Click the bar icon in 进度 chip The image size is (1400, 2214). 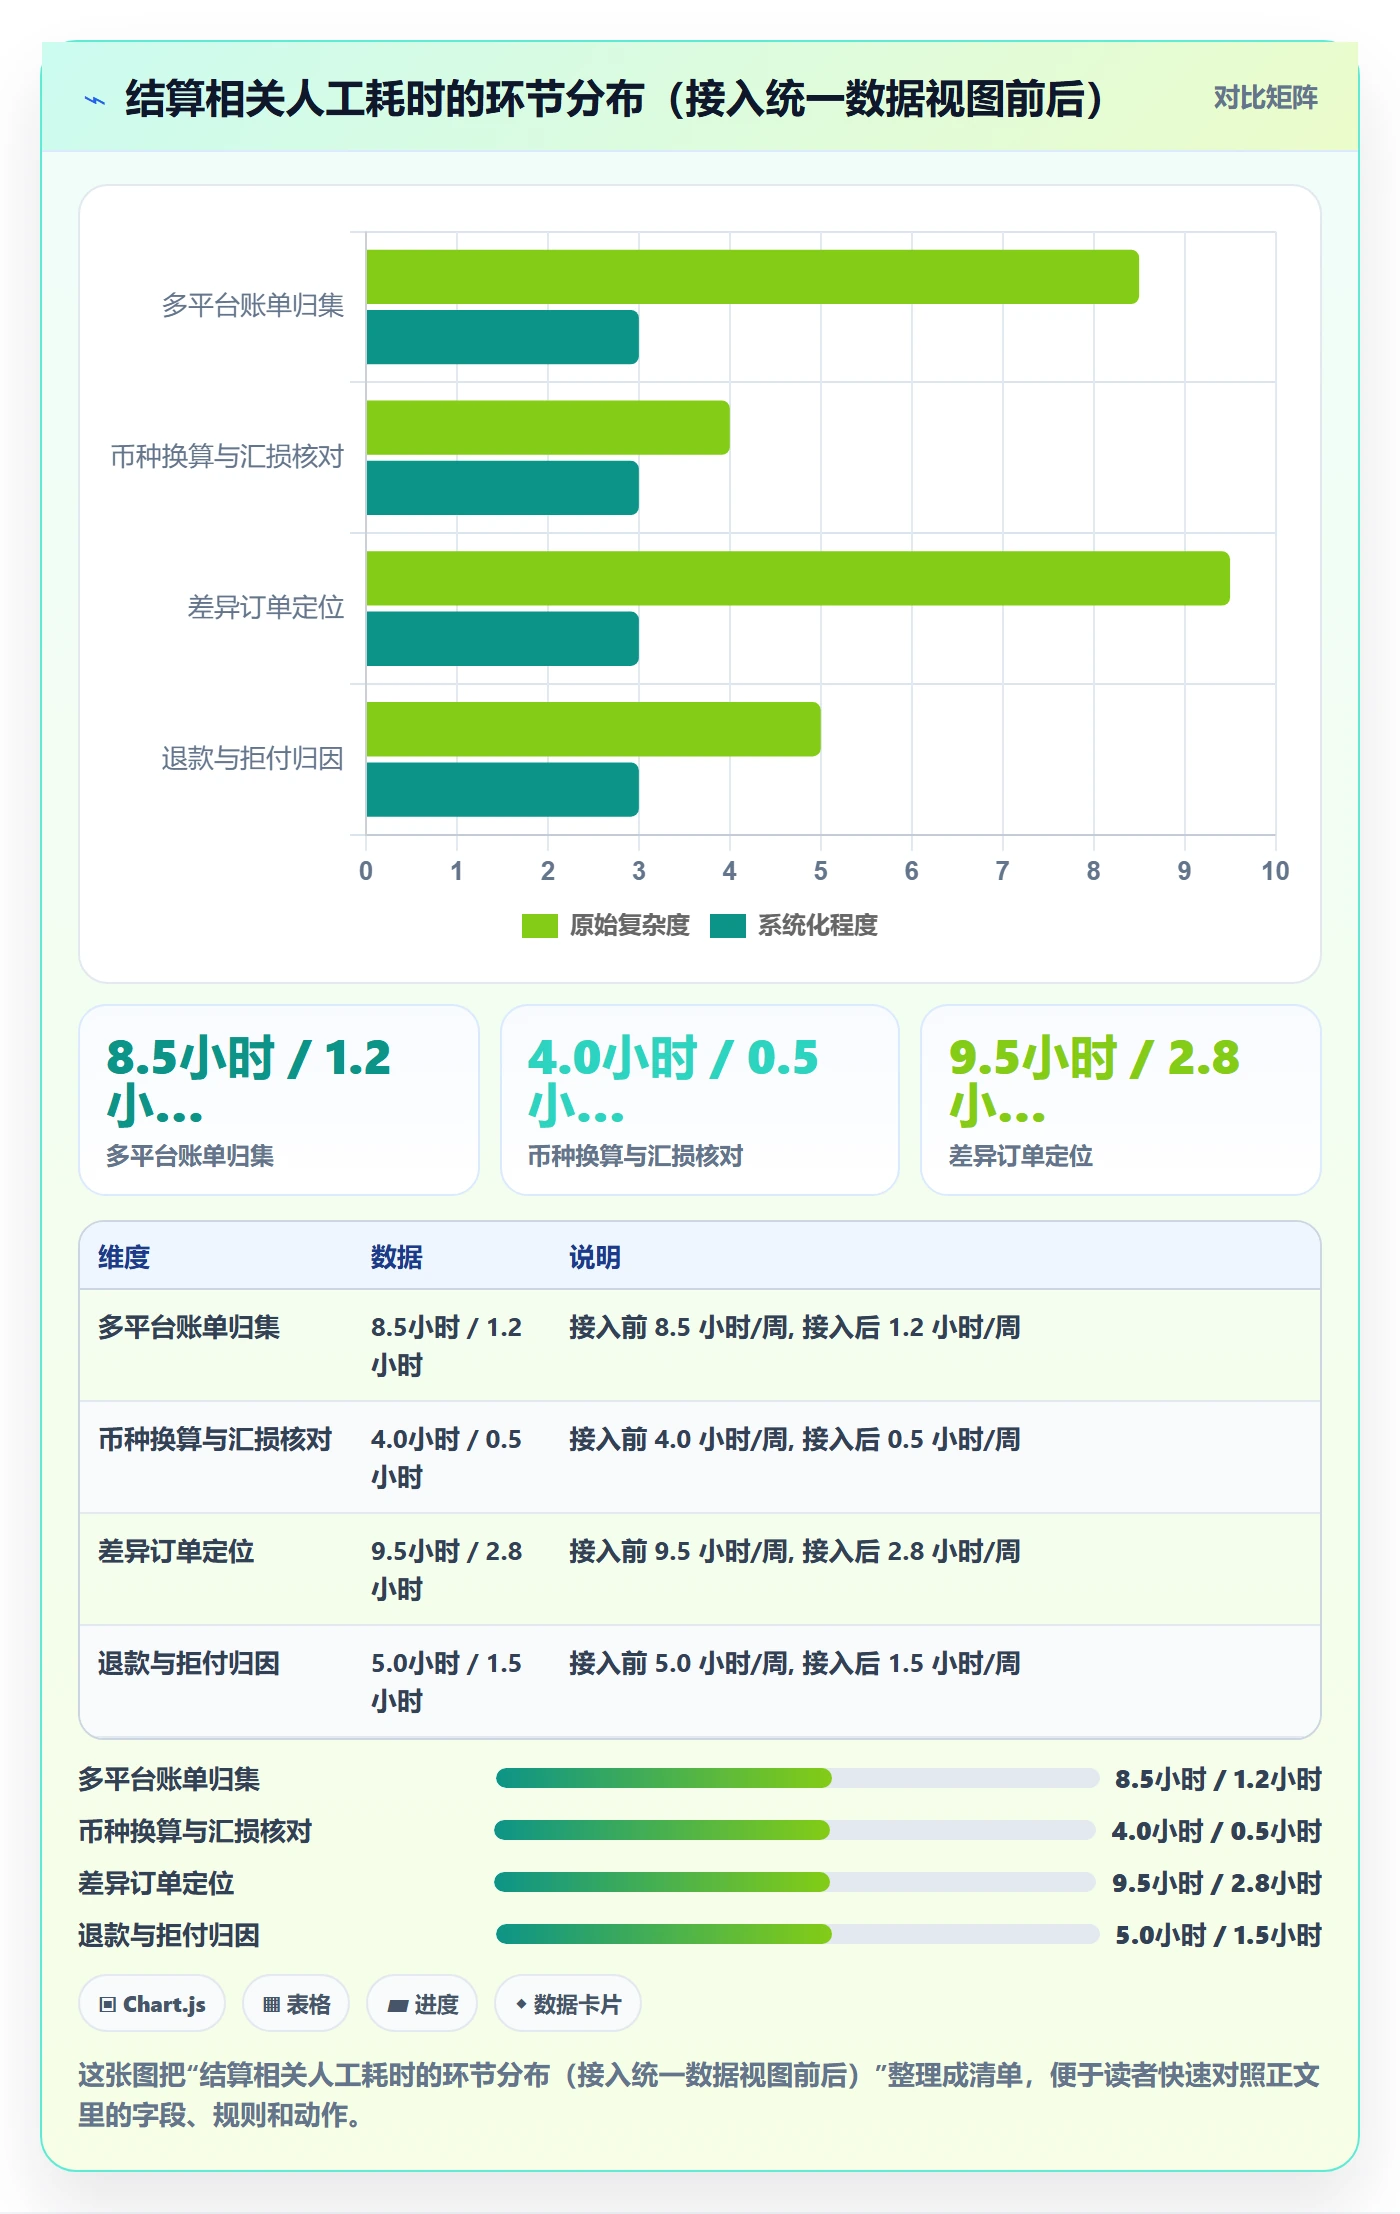397,2005
